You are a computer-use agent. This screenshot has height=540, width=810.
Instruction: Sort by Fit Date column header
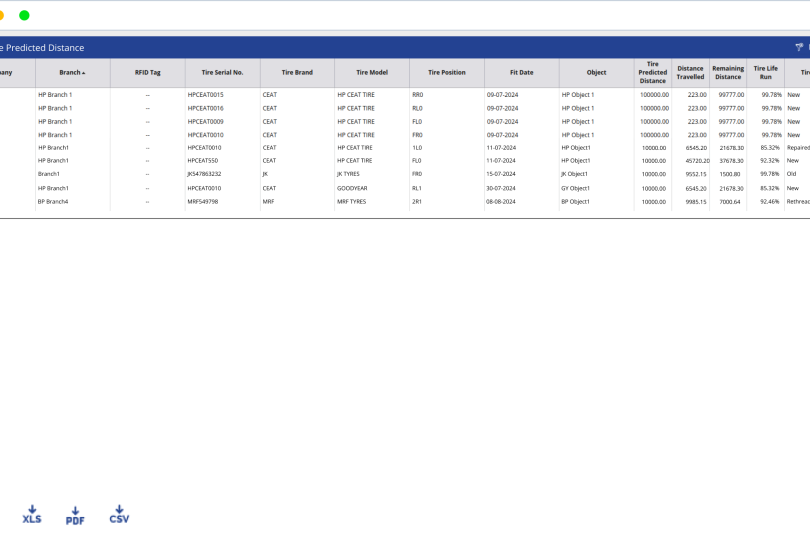[x=521, y=73]
